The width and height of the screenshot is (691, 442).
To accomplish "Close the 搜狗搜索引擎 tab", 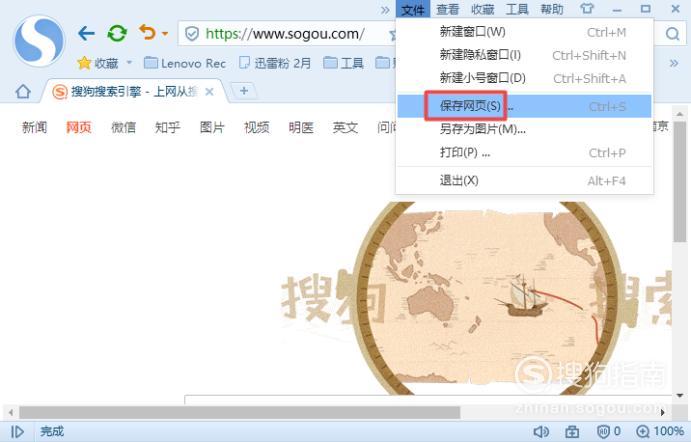I will click(x=210, y=92).
